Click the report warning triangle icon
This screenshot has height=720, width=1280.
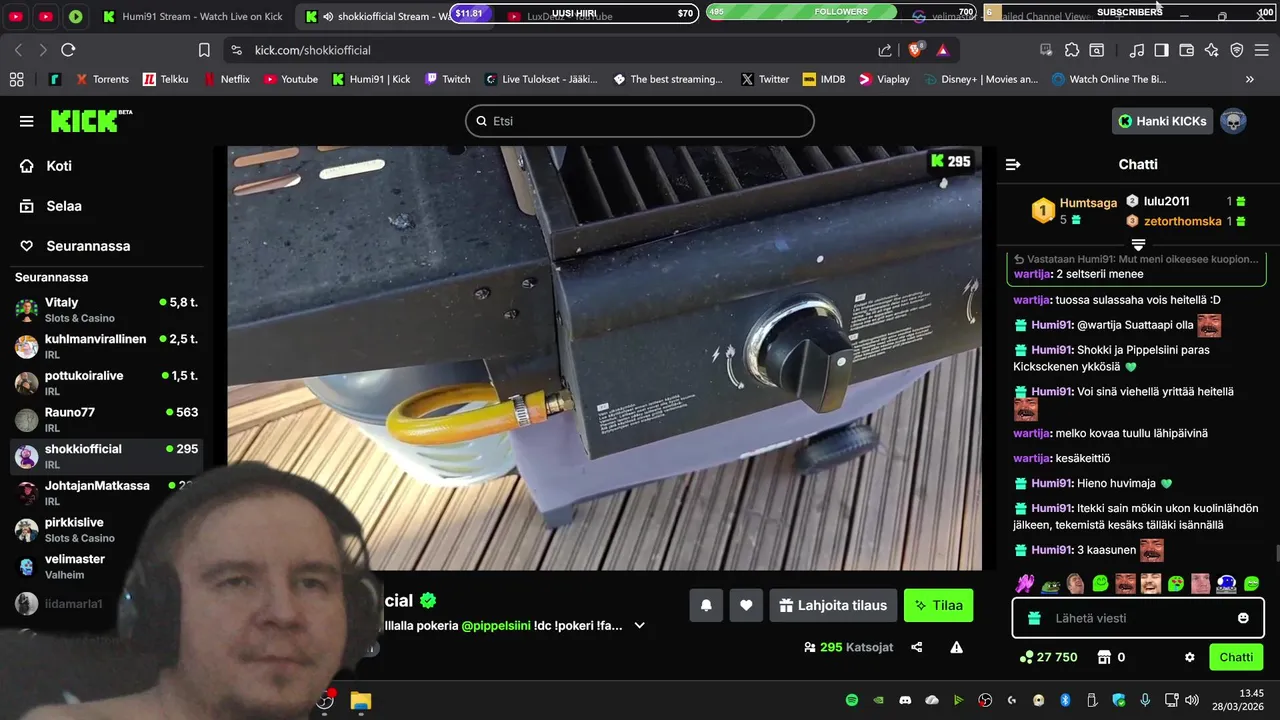coord(957,647)
